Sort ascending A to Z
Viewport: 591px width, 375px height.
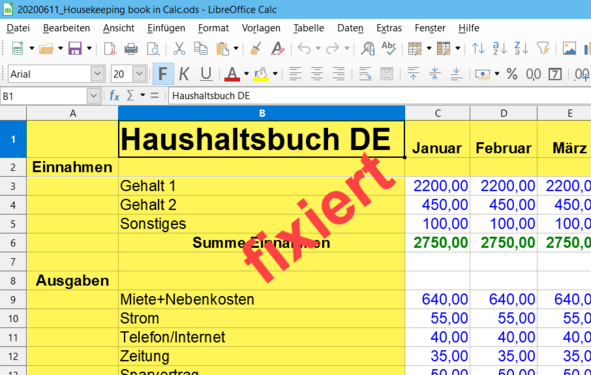pyautogui.click(x=500, y=49)
